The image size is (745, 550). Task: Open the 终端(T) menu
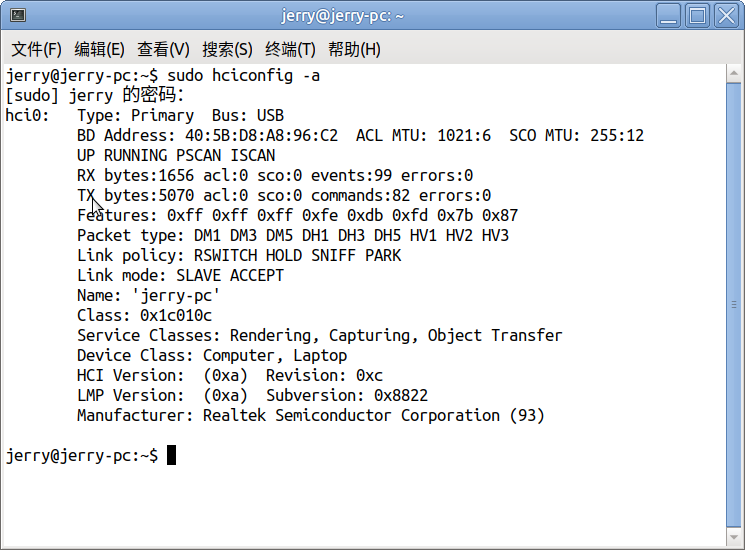pyautogui.click(x=290, y=49)
